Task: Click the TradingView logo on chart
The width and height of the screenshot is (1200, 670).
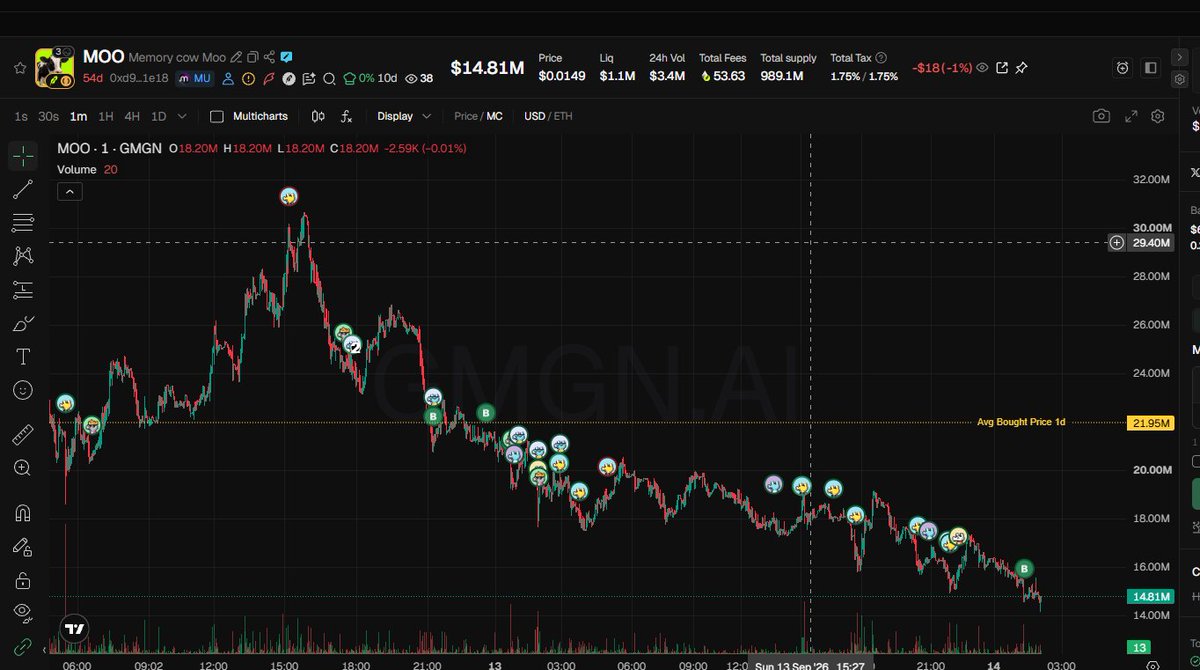Action: click(74, 629)
